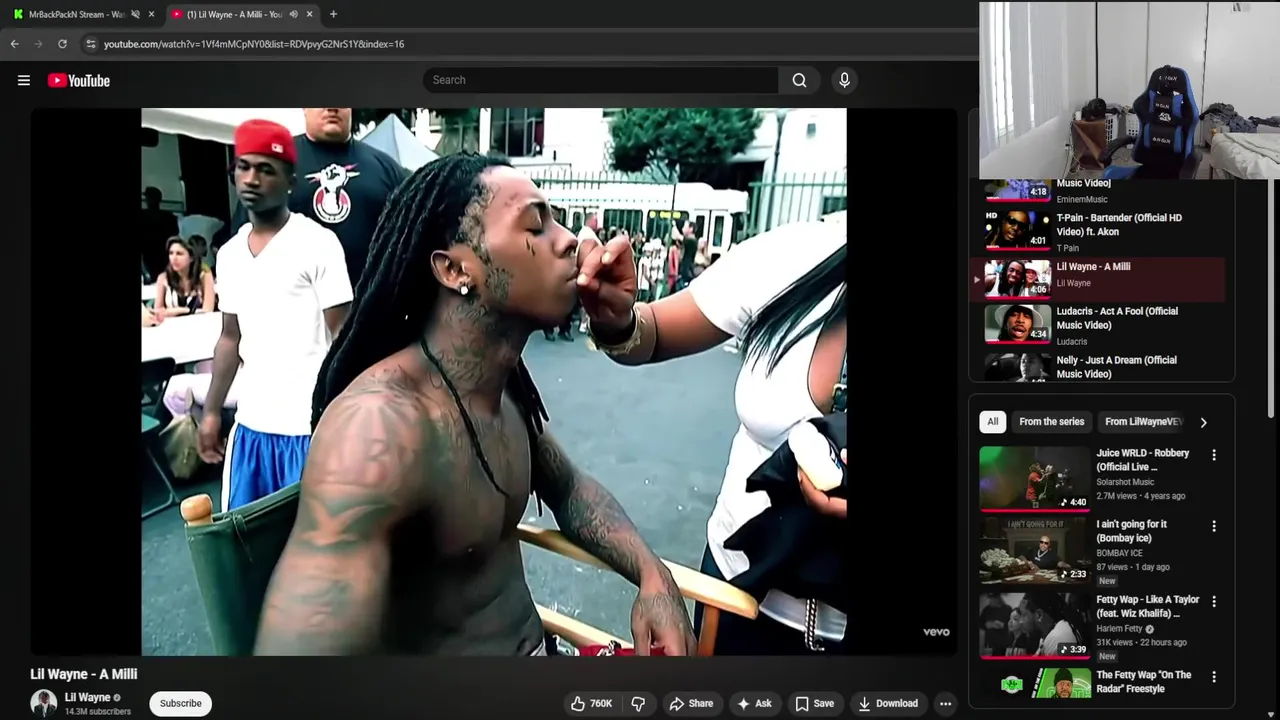The width and height of the screenshot is (1280, 720).
Task: Select the Lil Wayne - A Milli tab
Action: [x=235, y=14]
